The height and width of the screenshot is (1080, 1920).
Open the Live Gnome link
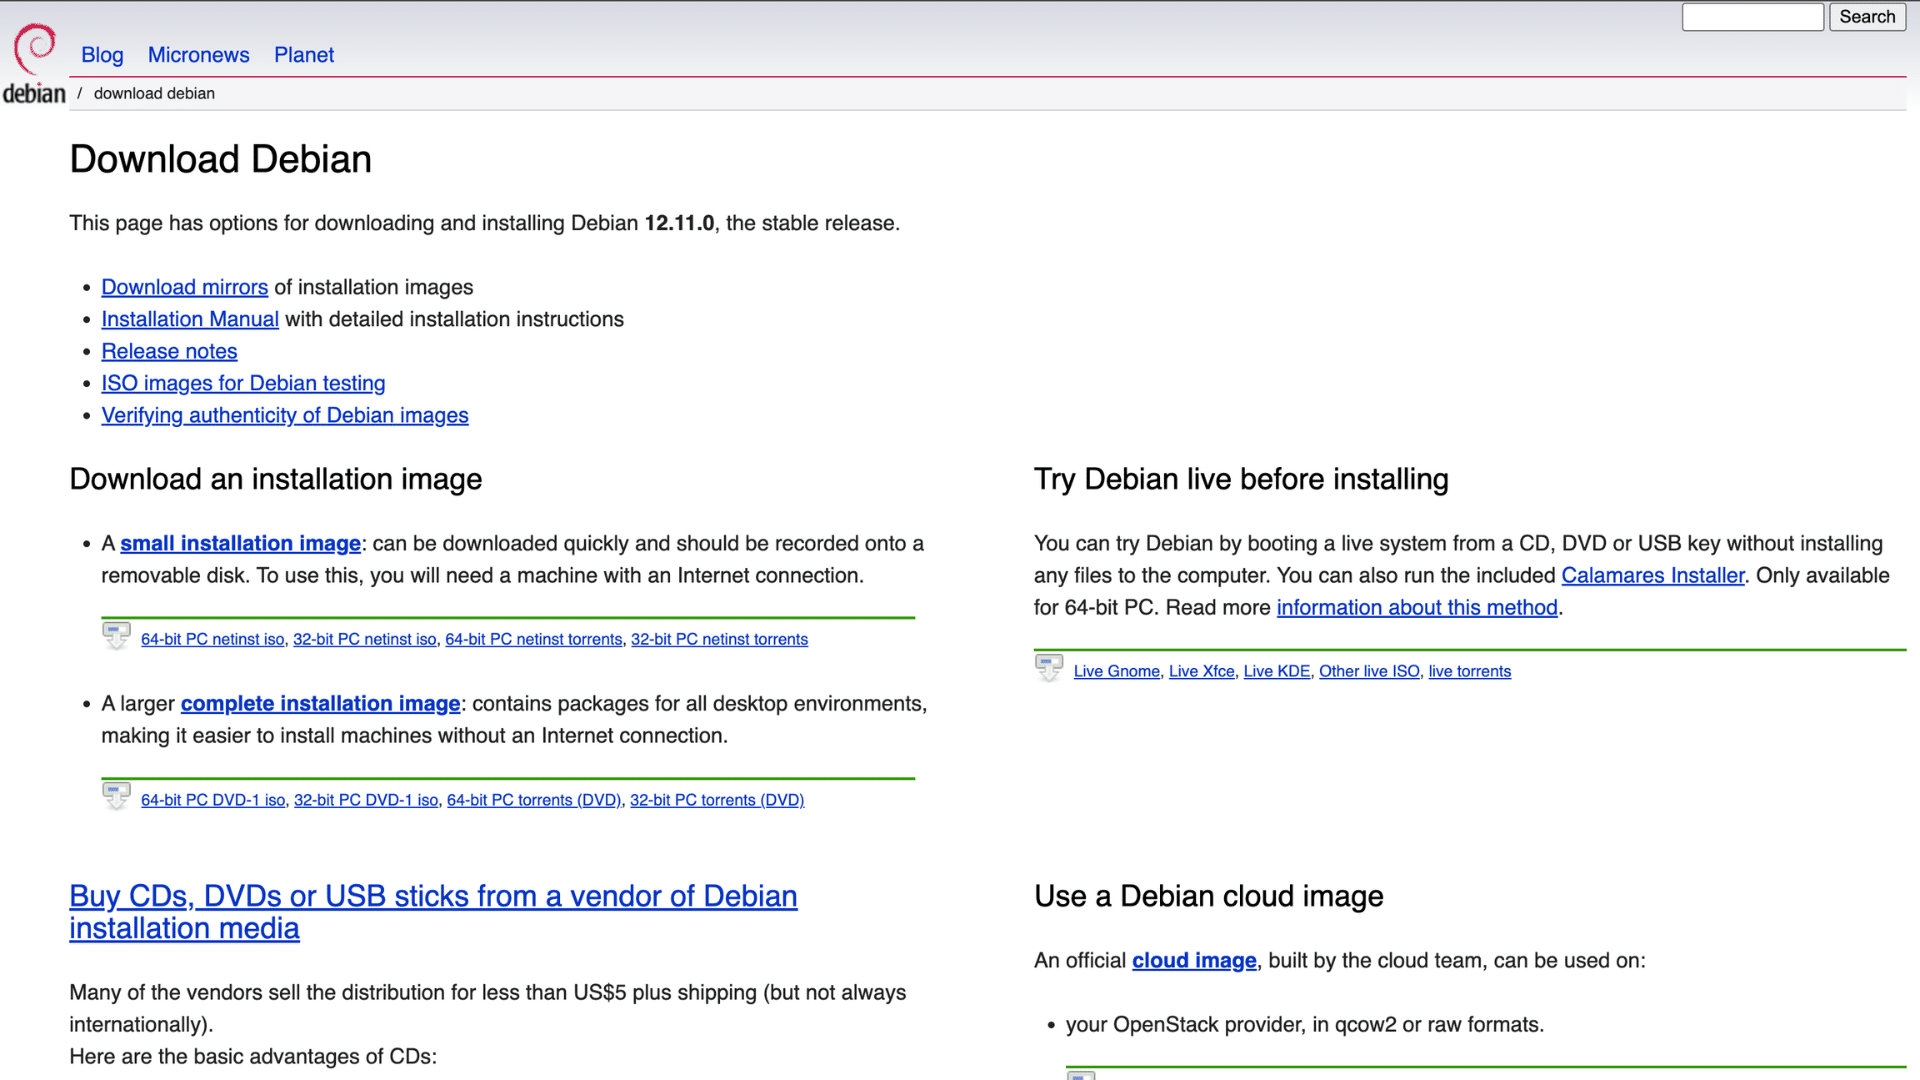(1117, 671)
